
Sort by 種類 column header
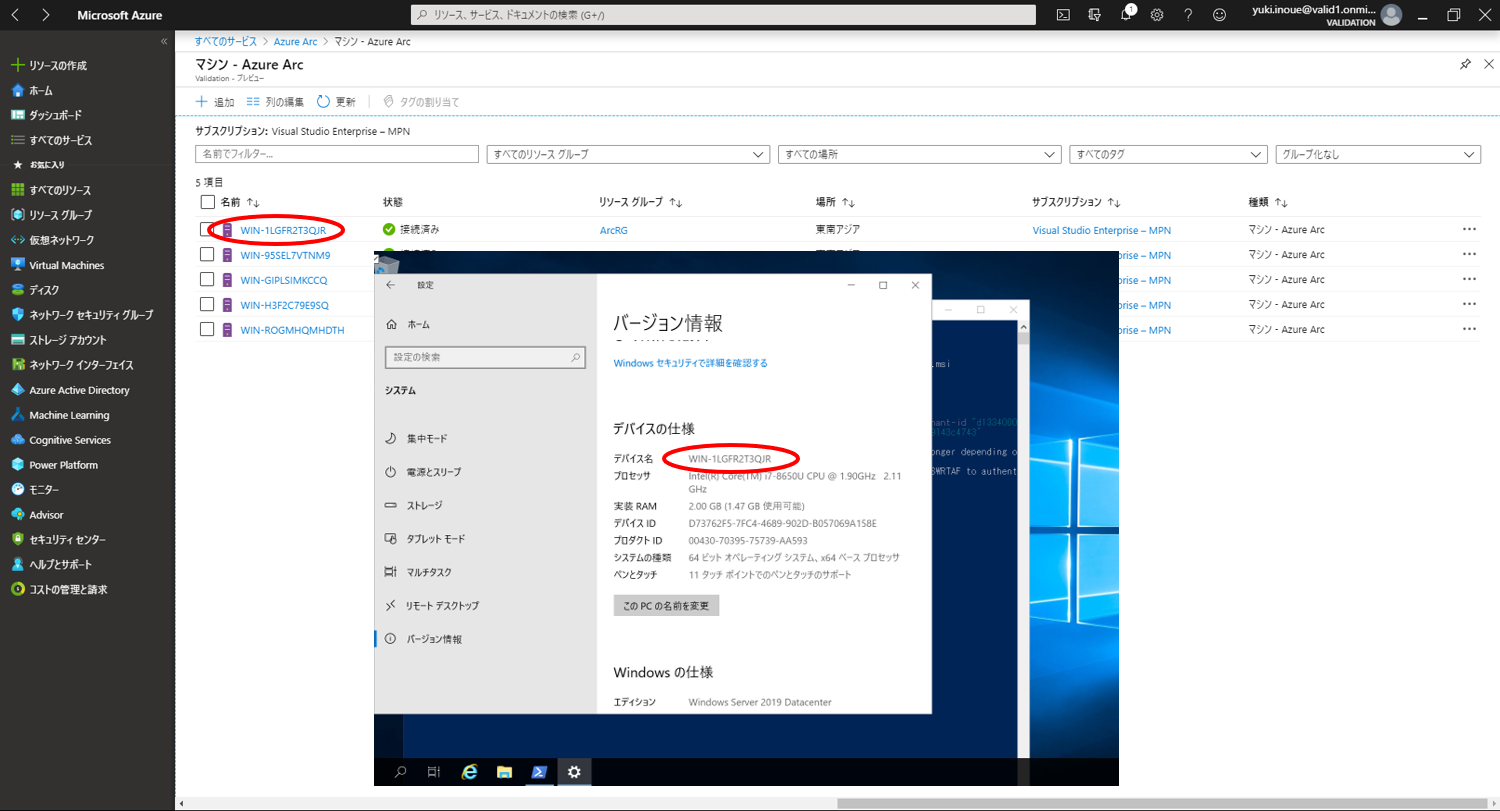point(1268,202)
